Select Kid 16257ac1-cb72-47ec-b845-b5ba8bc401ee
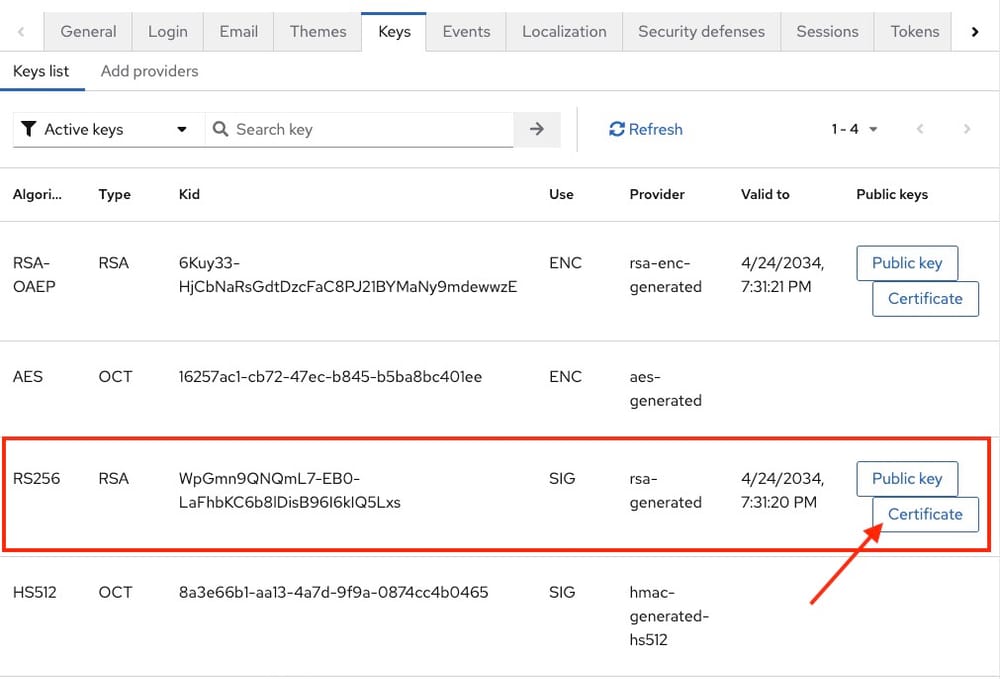 [x=330, y=377]
